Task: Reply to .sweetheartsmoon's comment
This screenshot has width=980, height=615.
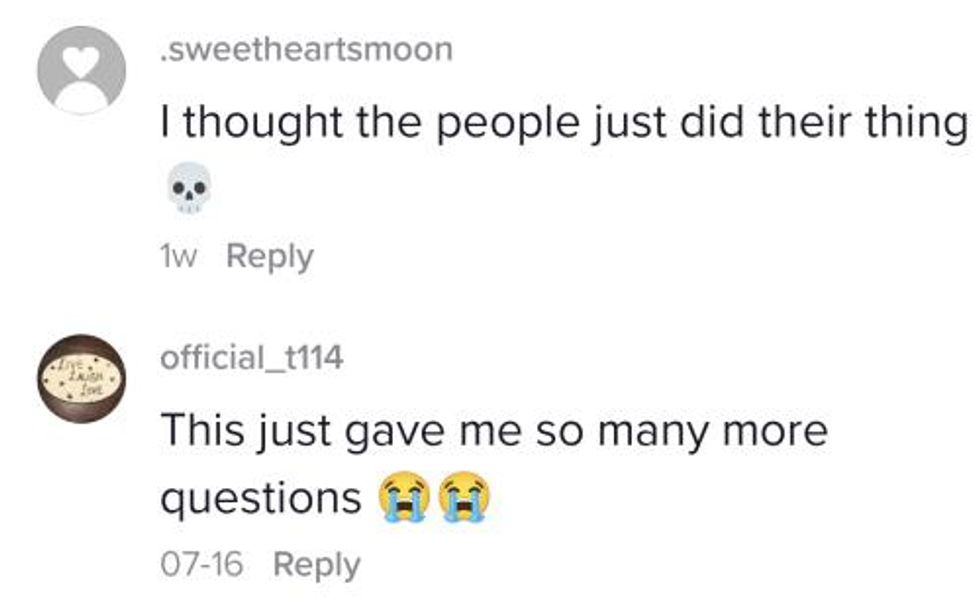Action: click(x=270, y=257)
